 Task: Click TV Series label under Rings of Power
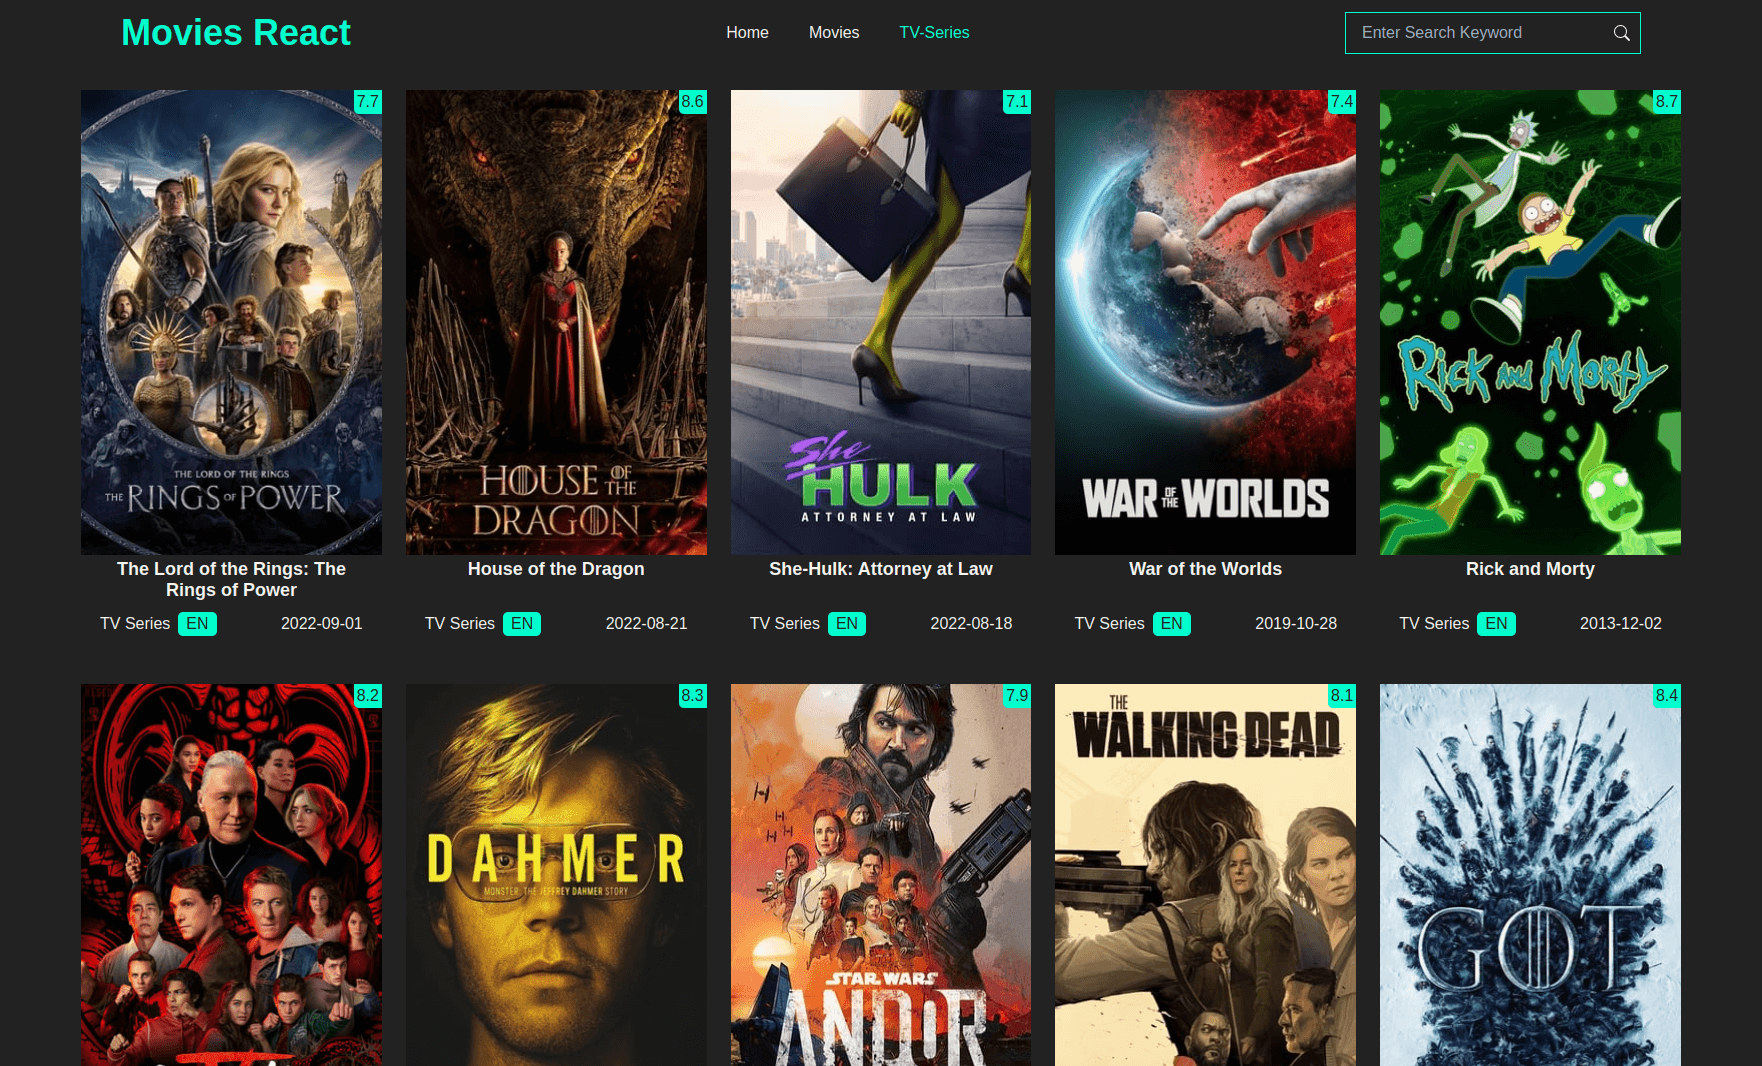(x=135, y=624)
